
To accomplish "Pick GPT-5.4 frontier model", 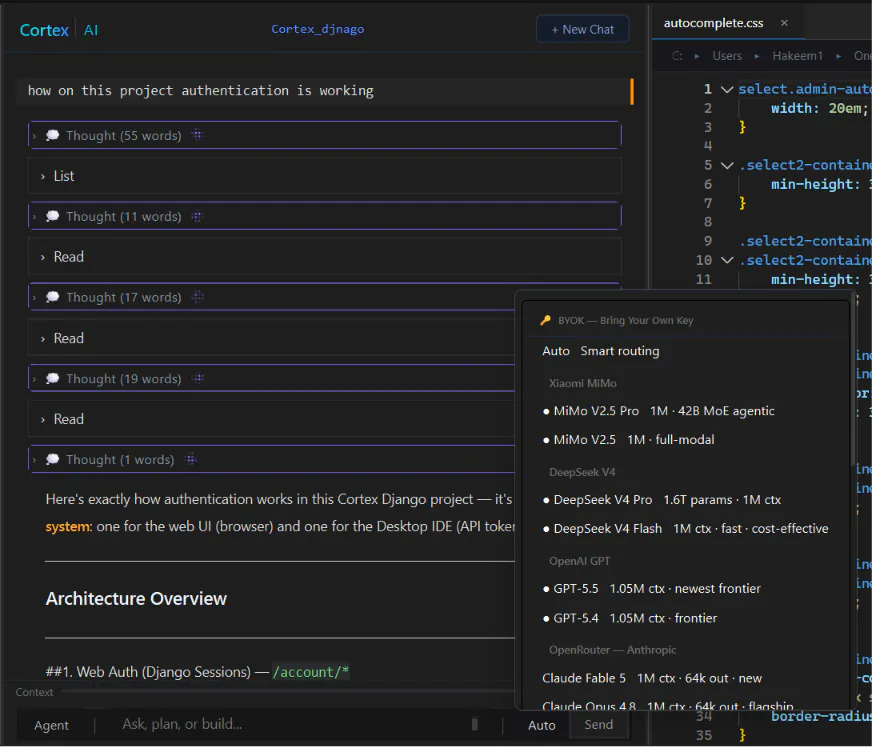I will (x=686, y=619).
